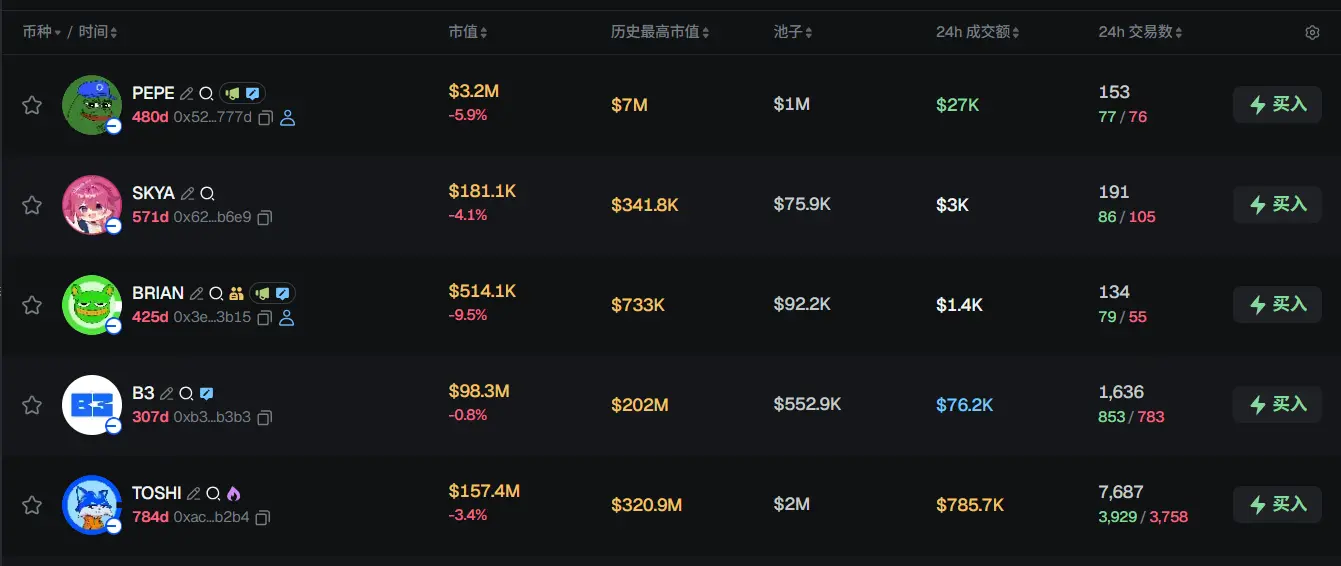
Task: Sort by 历史最高市值 header
Action: (660, 32)
